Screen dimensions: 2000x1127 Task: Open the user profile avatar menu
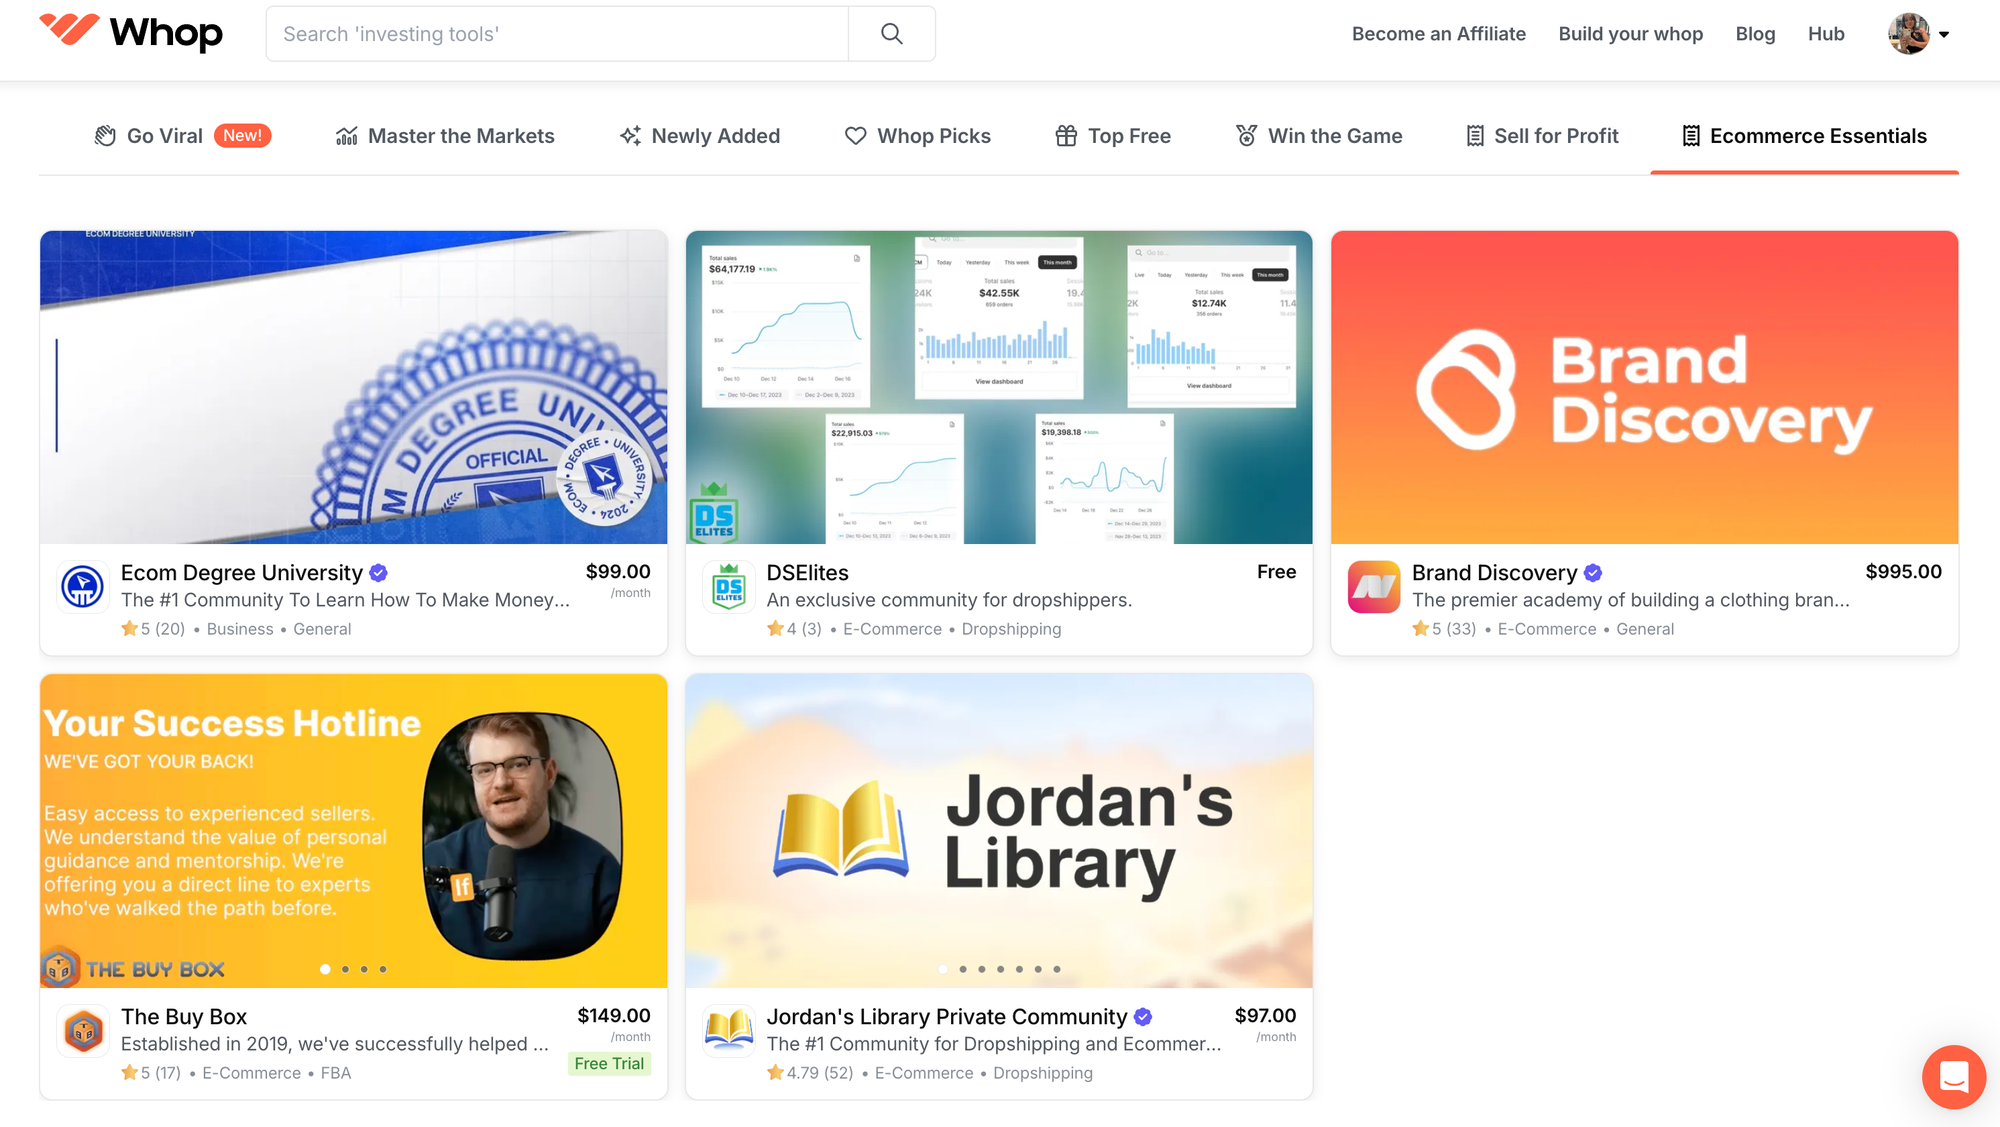(1909, 34)
